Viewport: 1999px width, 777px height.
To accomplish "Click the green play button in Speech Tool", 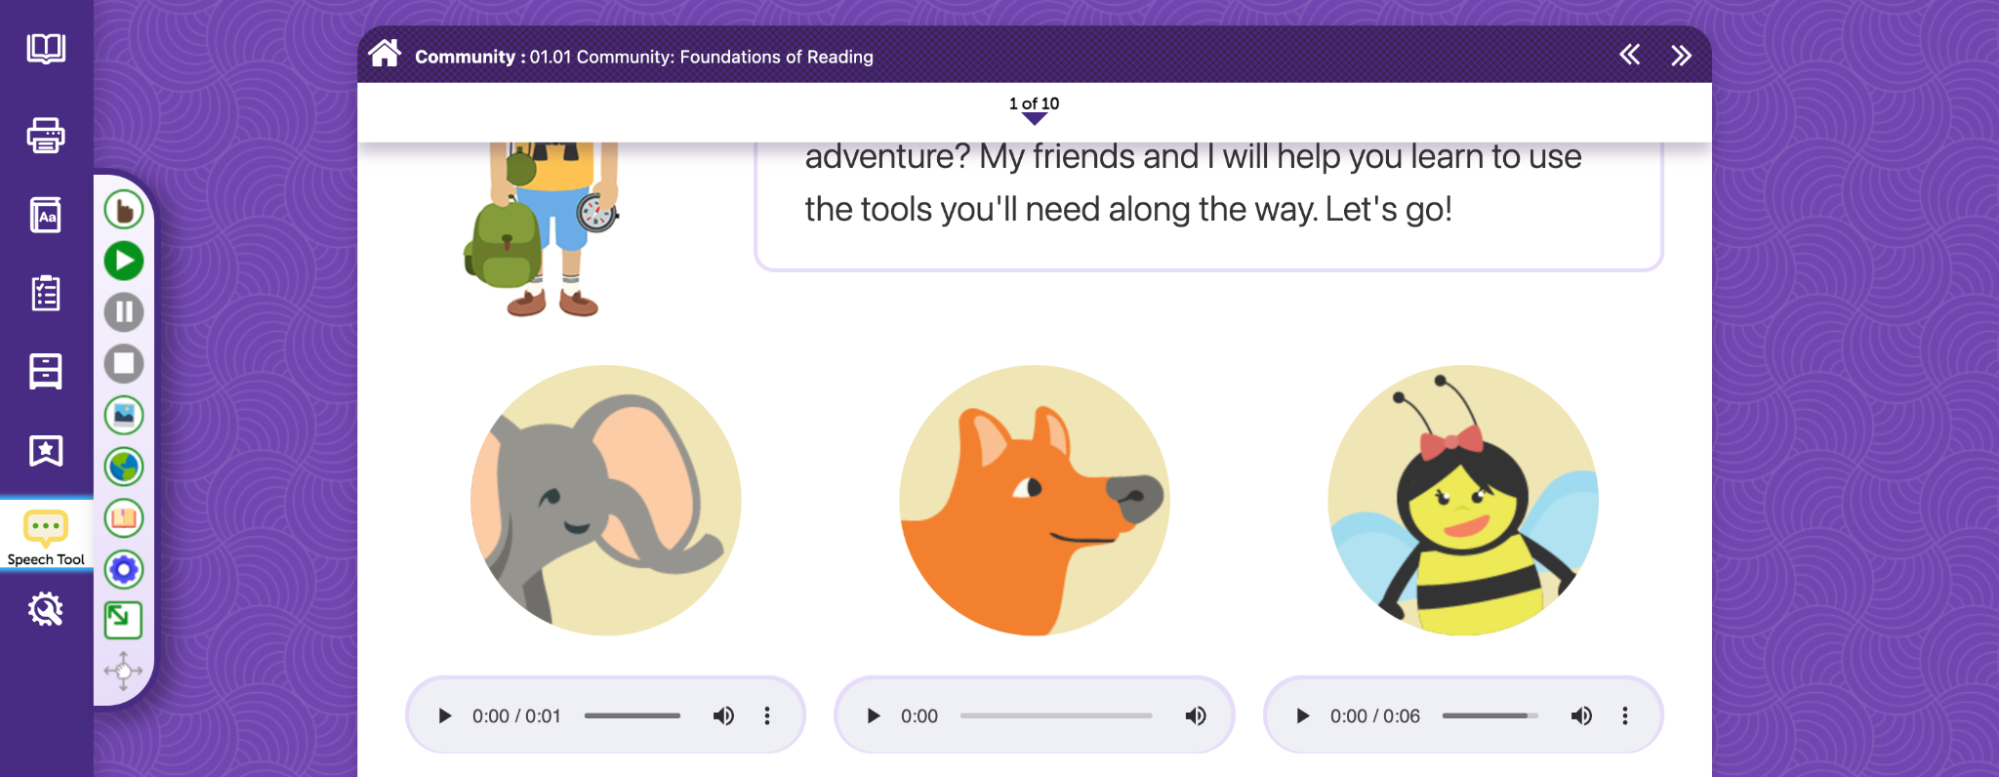I will (124, 261).
